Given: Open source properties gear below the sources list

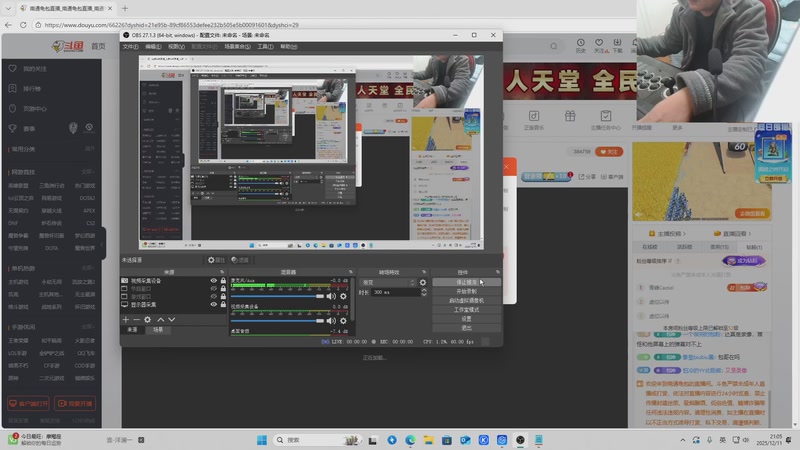Looking at the screenshot, I should 147,319.
